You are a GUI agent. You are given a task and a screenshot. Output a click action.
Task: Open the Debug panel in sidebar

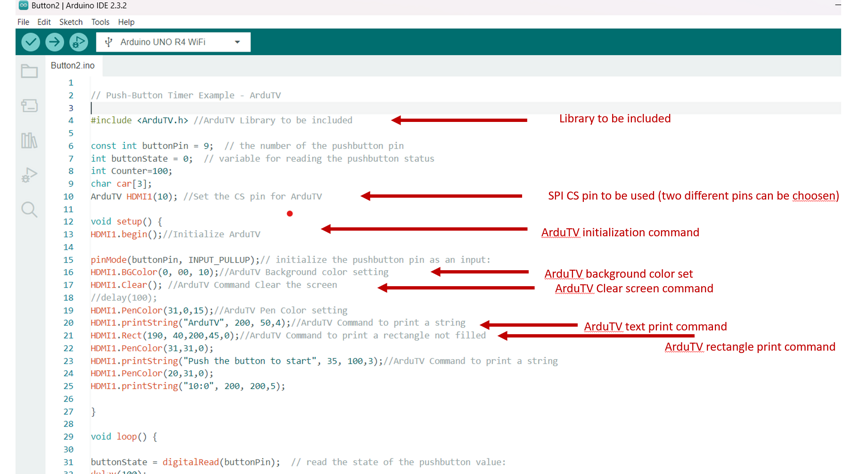pos(29,175)
